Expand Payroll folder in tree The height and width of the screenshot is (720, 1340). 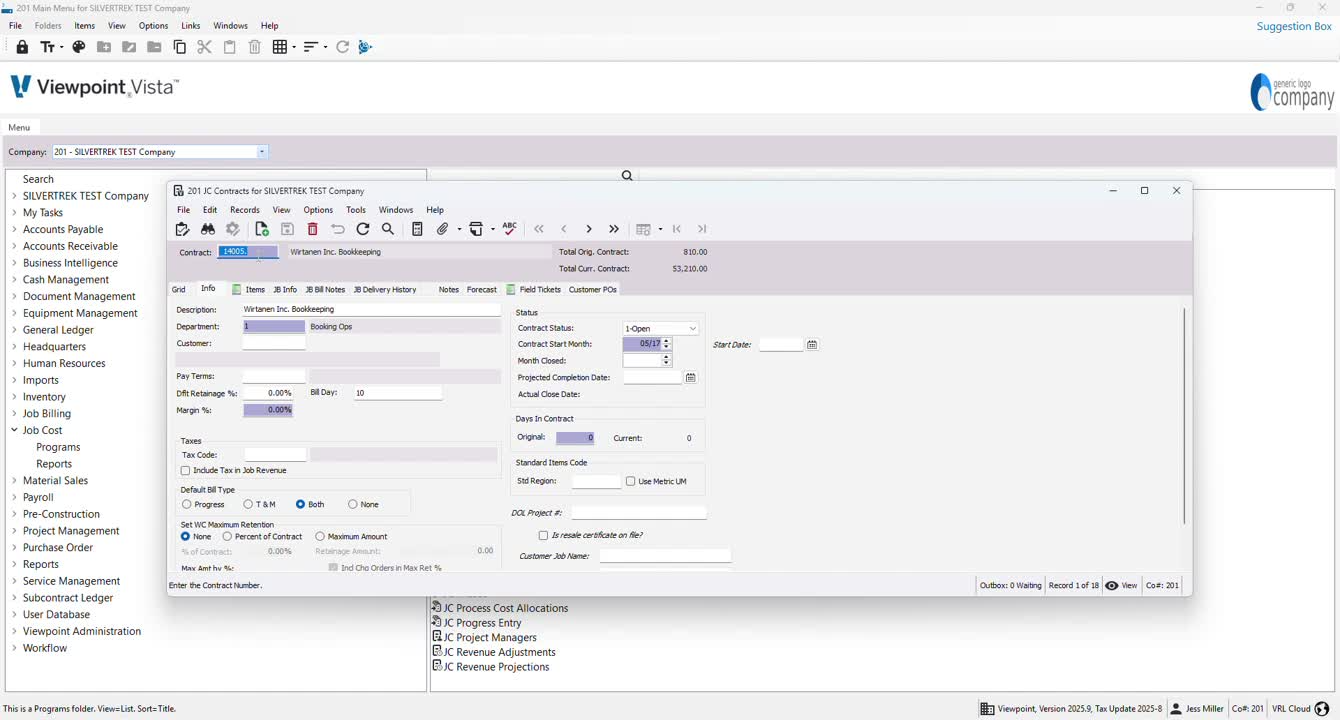coord(14,497)
